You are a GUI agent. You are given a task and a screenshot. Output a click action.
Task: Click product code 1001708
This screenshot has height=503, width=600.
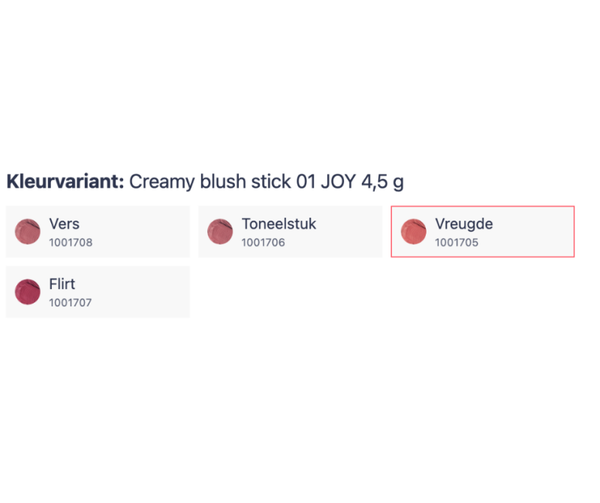(x=71, y=243)
